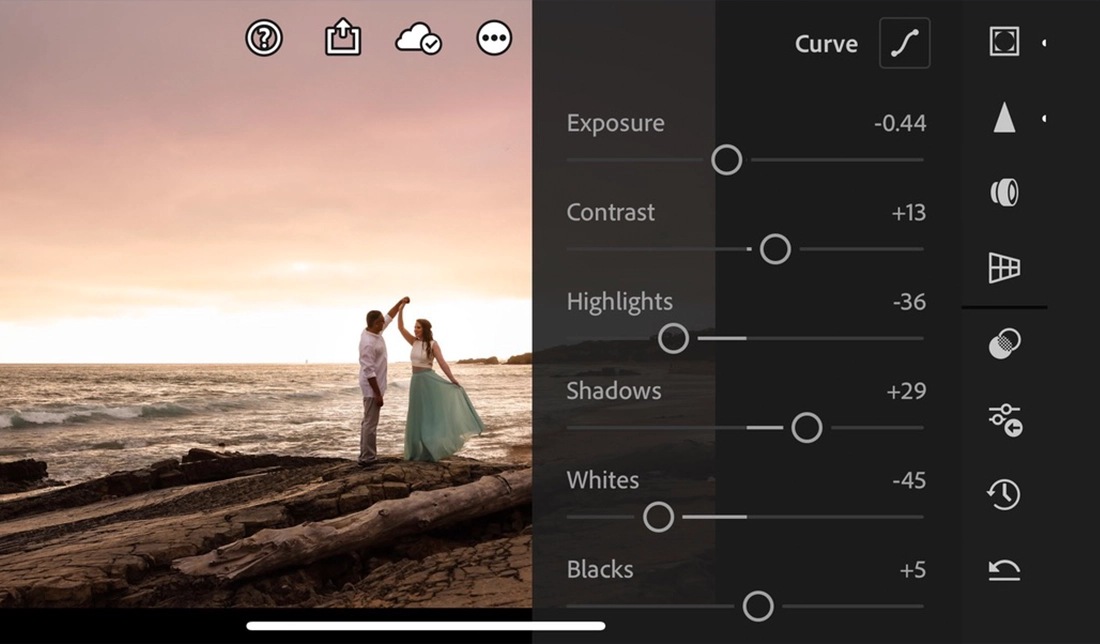Tap the Share export icon

[x=343, y=39]
